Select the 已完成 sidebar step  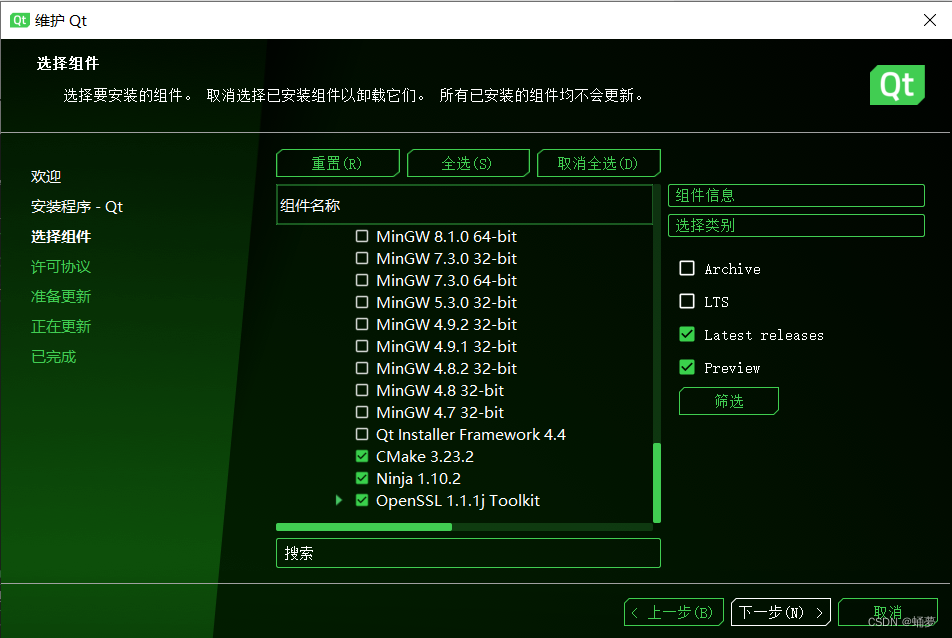pos(53,356)
